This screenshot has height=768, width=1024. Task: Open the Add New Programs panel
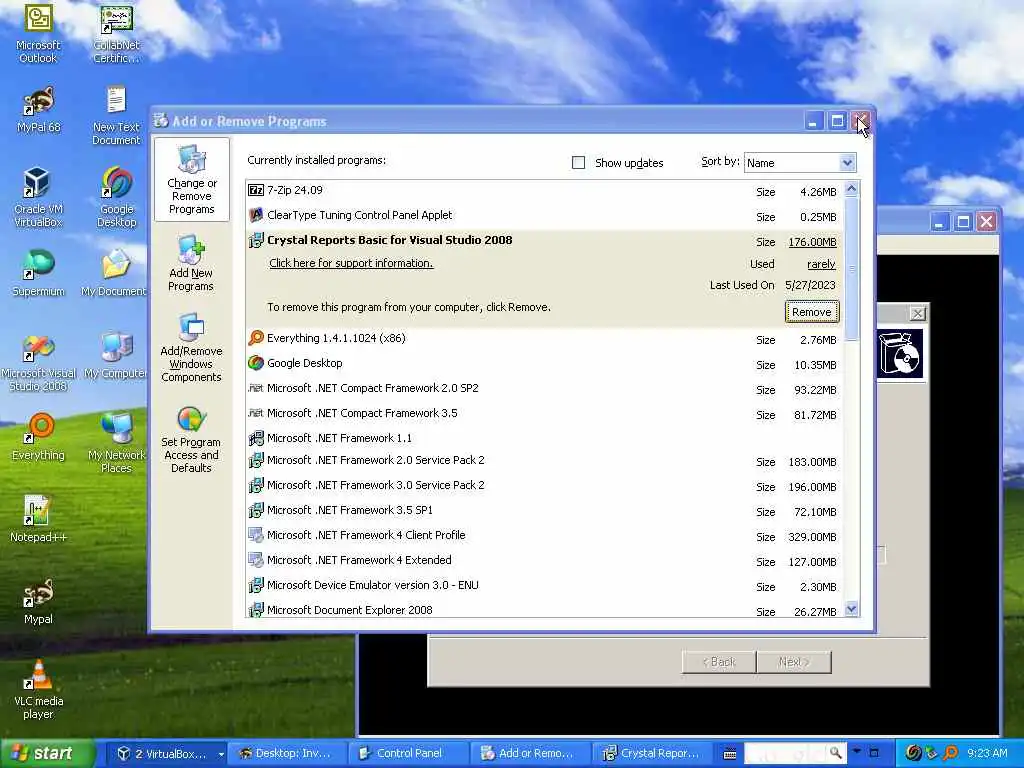tap(191, 264)
